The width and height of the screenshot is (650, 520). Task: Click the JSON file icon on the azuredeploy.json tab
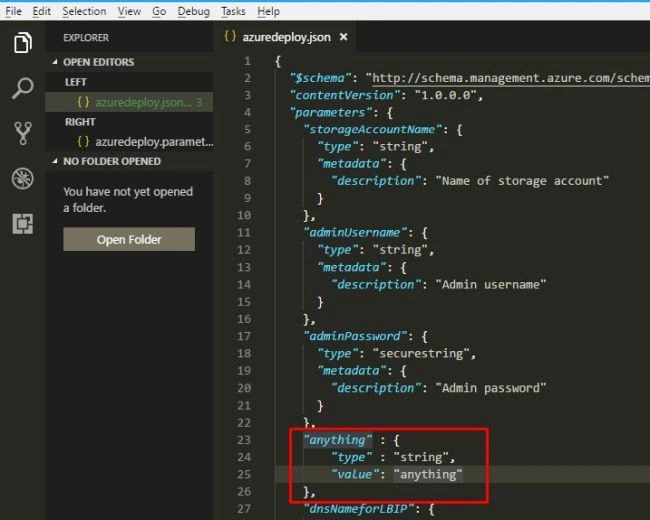coord(230,36)
